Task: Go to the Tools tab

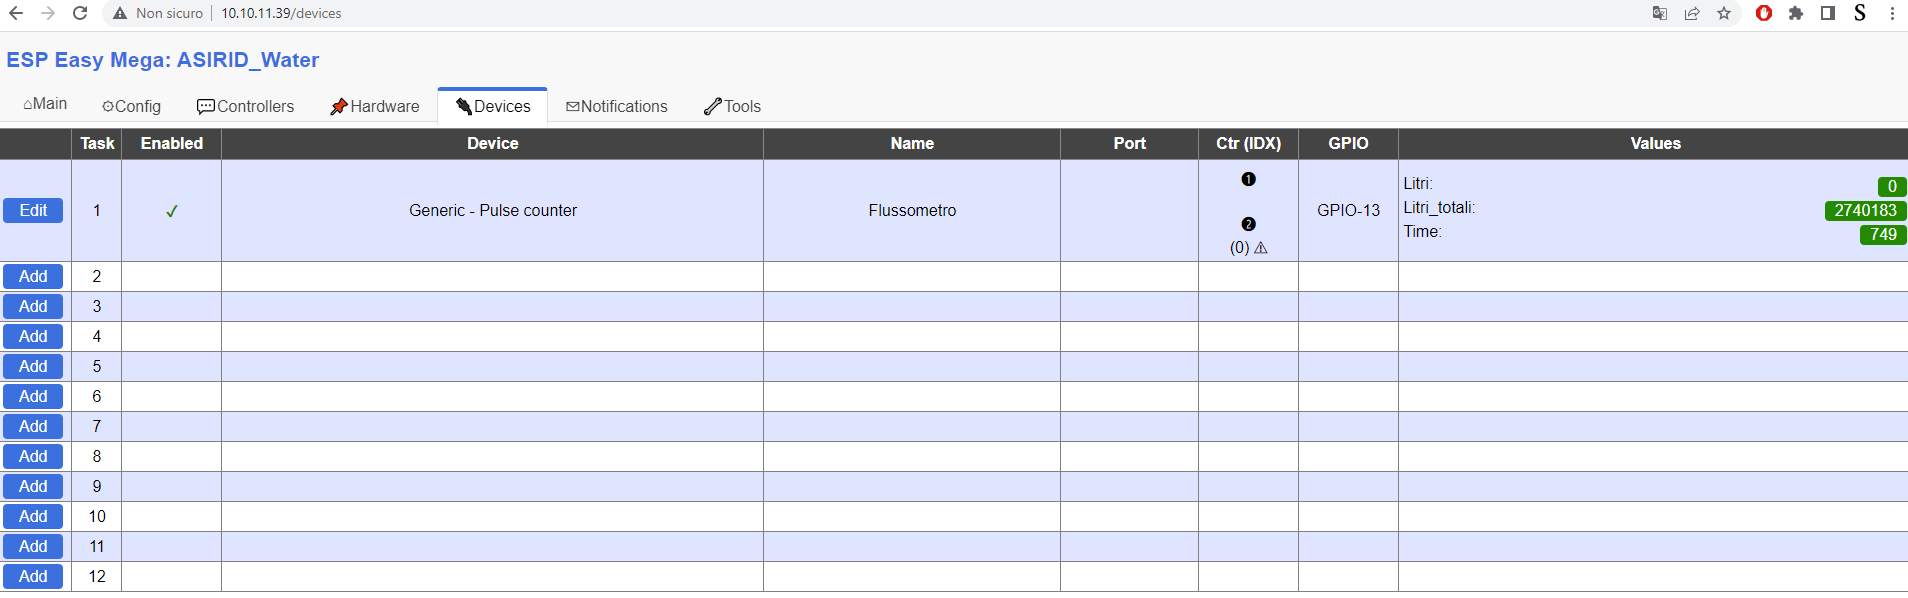Action: pyautogui.click(x=733, y=106)
